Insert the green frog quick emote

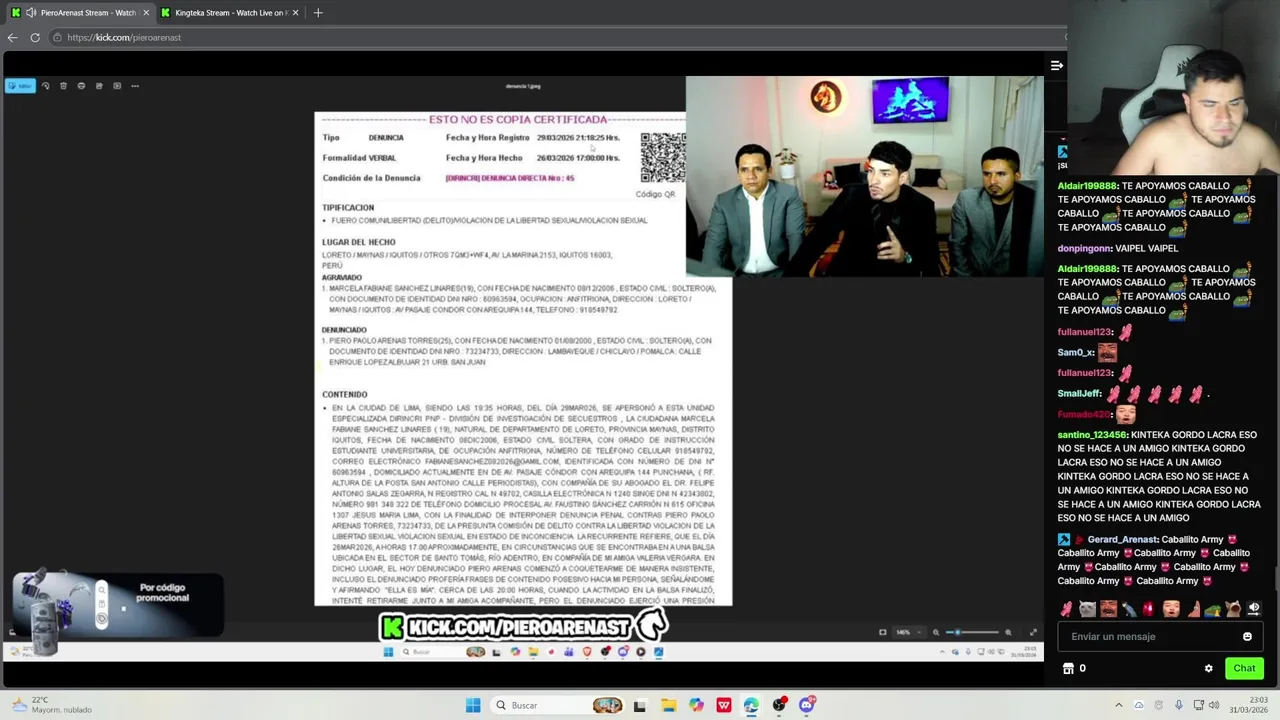[1212, 609]
